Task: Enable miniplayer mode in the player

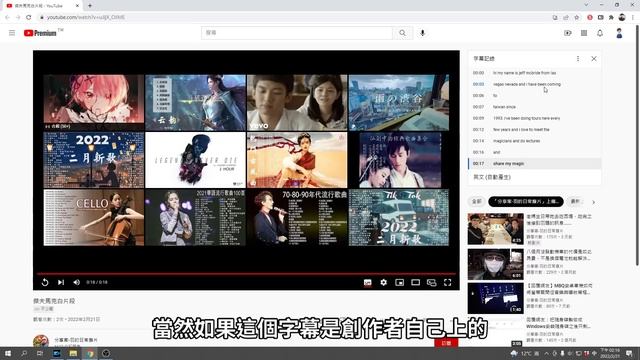Action: tap(399, 282)
